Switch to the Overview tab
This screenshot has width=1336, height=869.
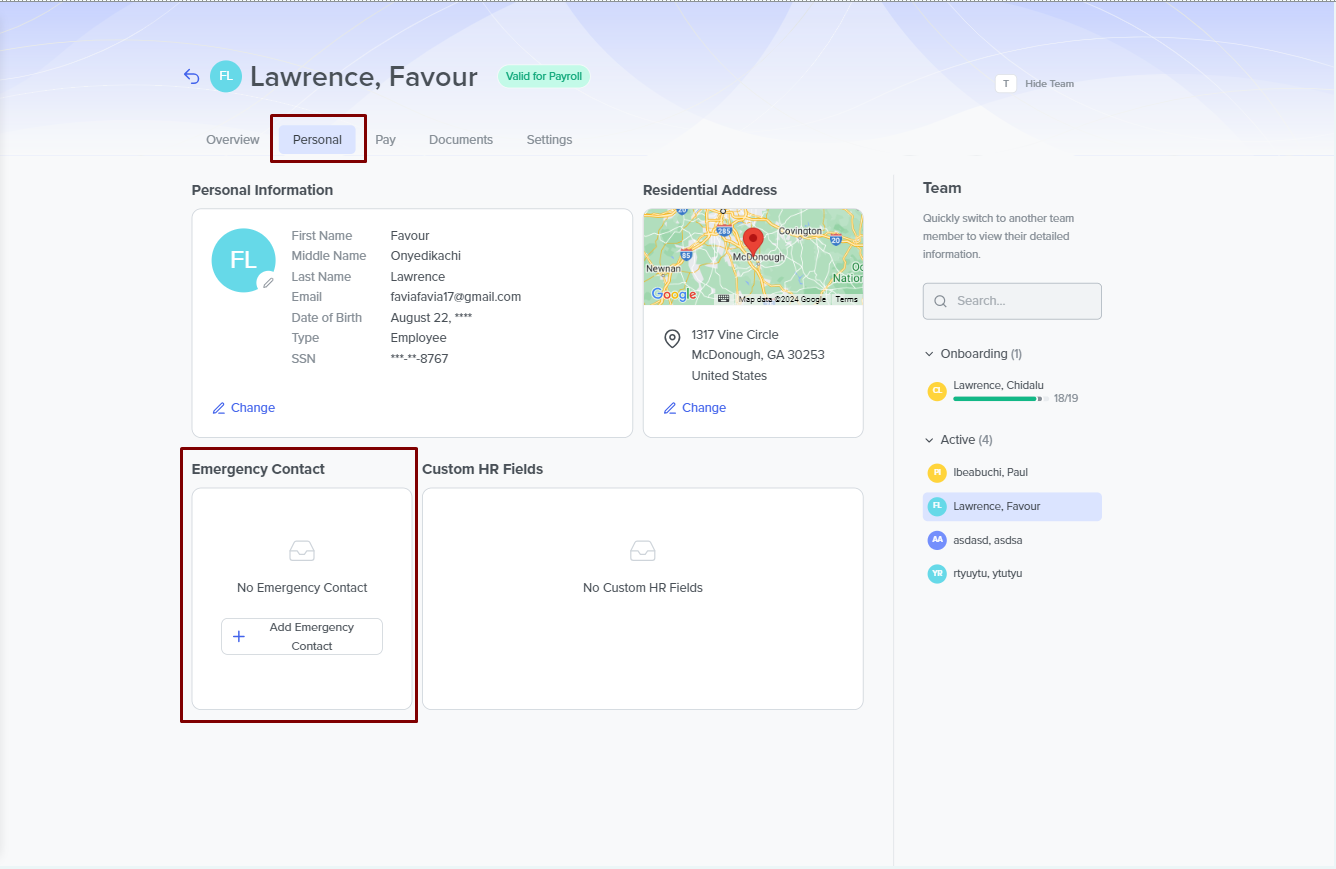(232, 140)
